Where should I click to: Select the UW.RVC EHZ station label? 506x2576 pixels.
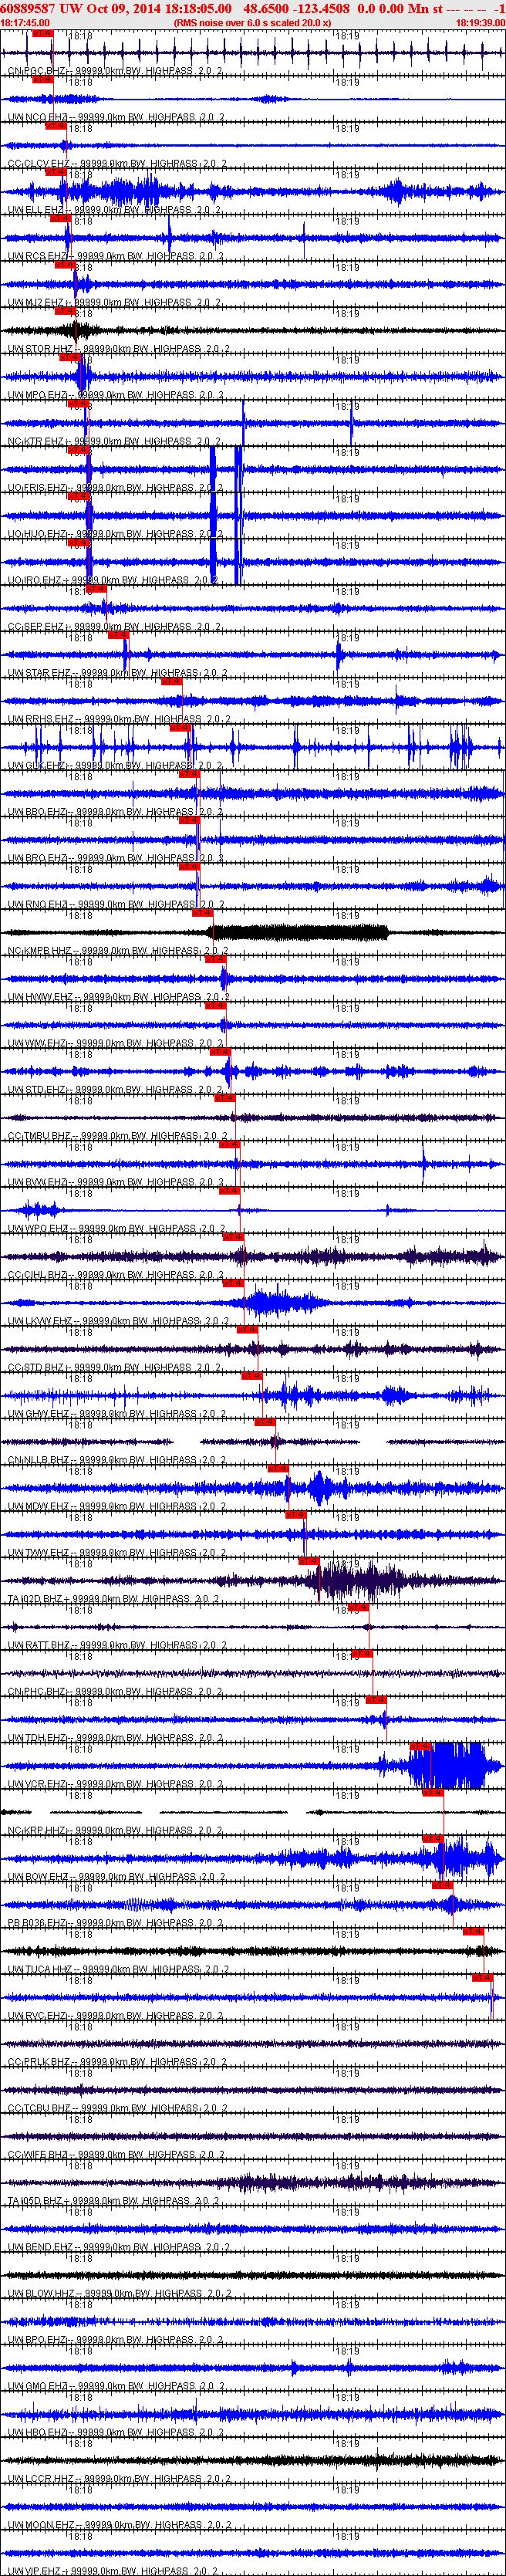coord(115,2015)
